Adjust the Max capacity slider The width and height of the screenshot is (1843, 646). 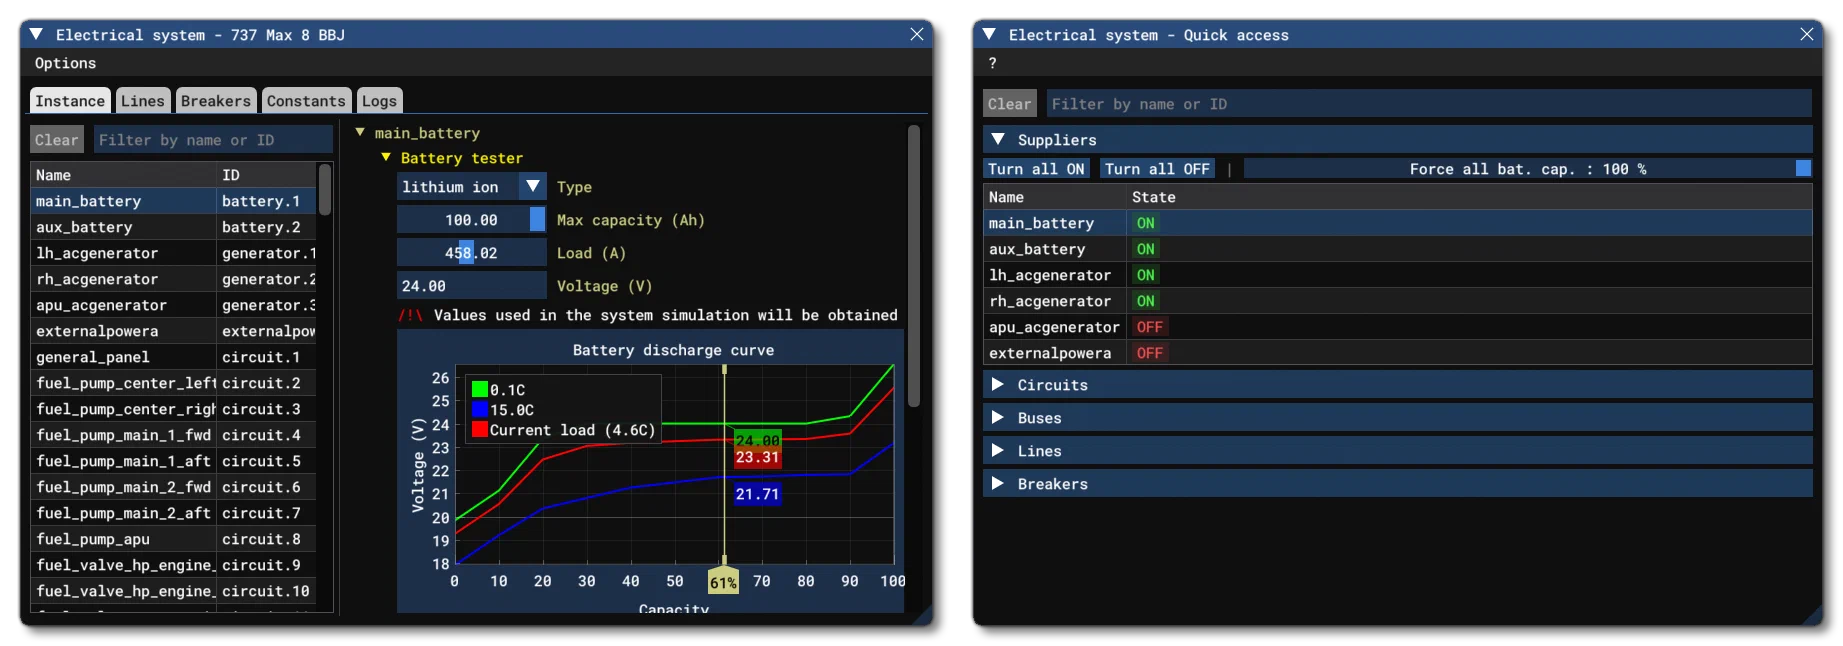[471, 220]
